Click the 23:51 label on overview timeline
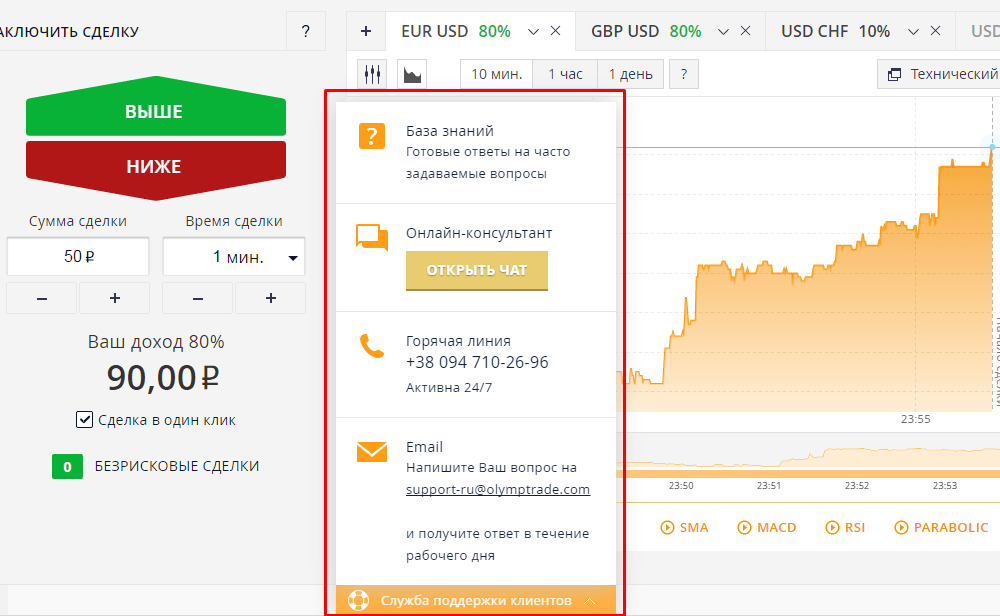Image resolution: width=1000 pixels, height=616 pixels. 768,485
